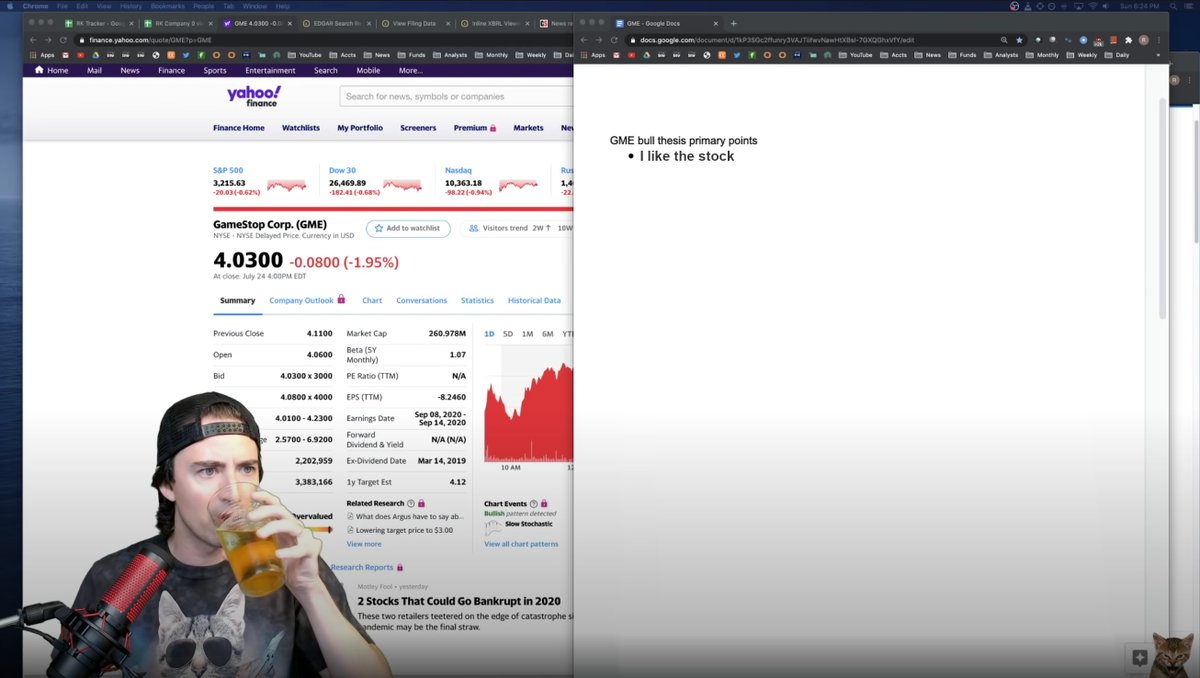Open the Daily bookmark folder in Docs window

tap(1116, 55)
